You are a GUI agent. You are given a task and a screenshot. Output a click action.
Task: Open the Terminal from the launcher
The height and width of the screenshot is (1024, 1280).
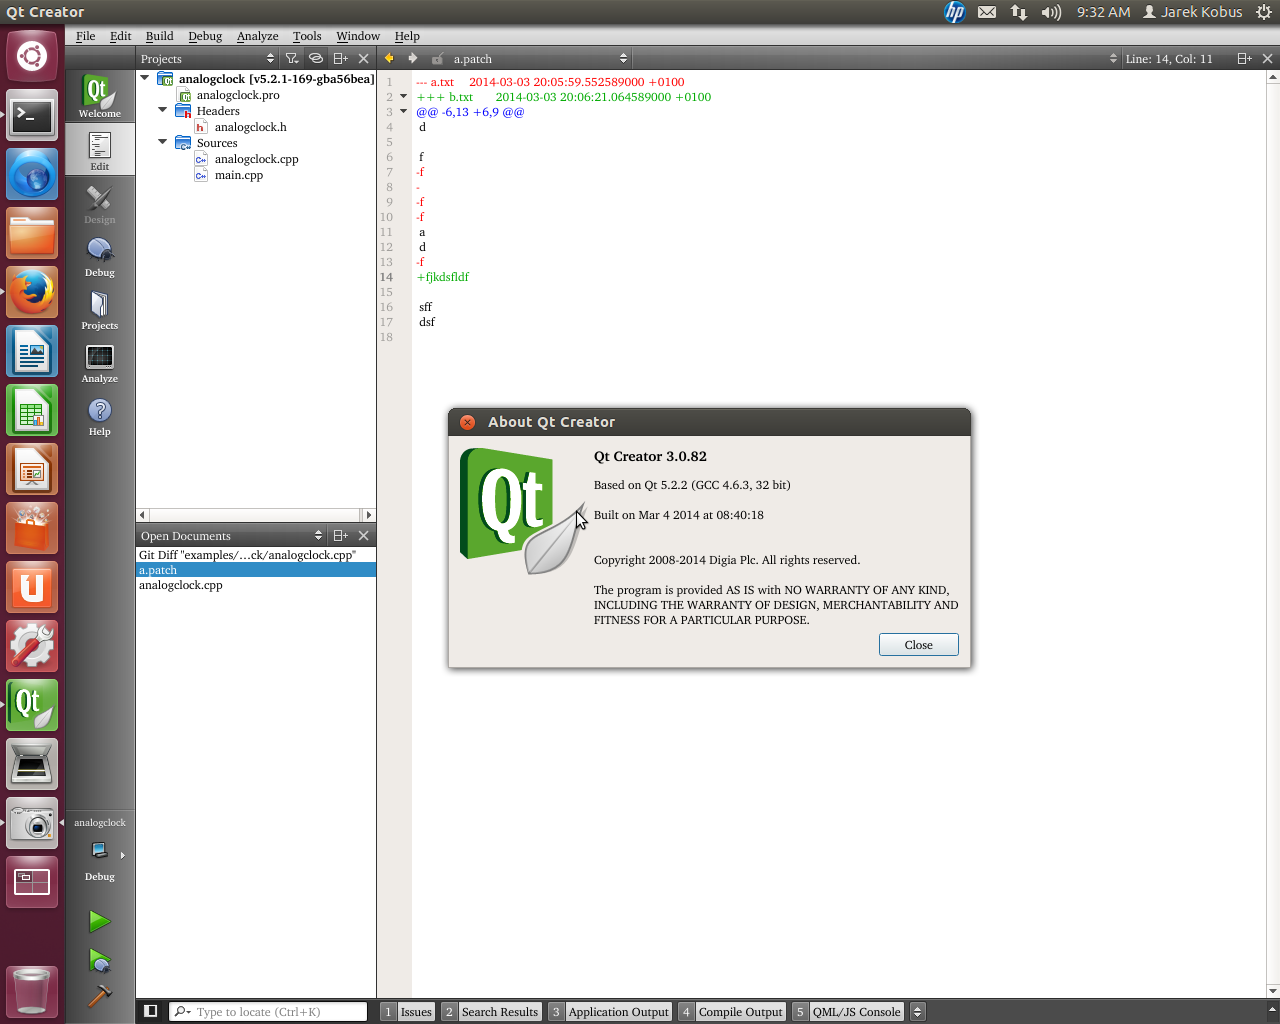[32, 116]
